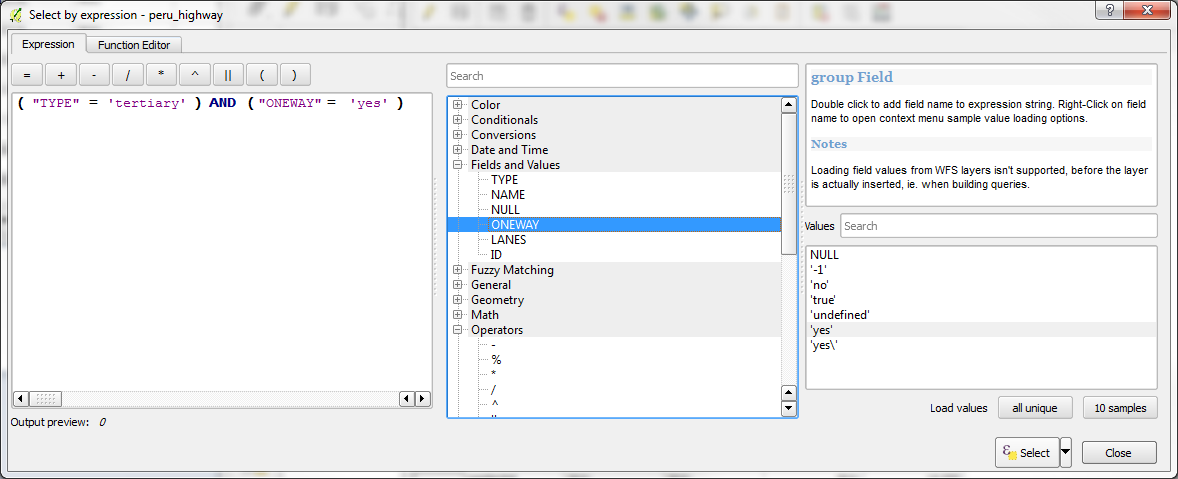
Task: Click the function Search box
Action: (621, 76)
